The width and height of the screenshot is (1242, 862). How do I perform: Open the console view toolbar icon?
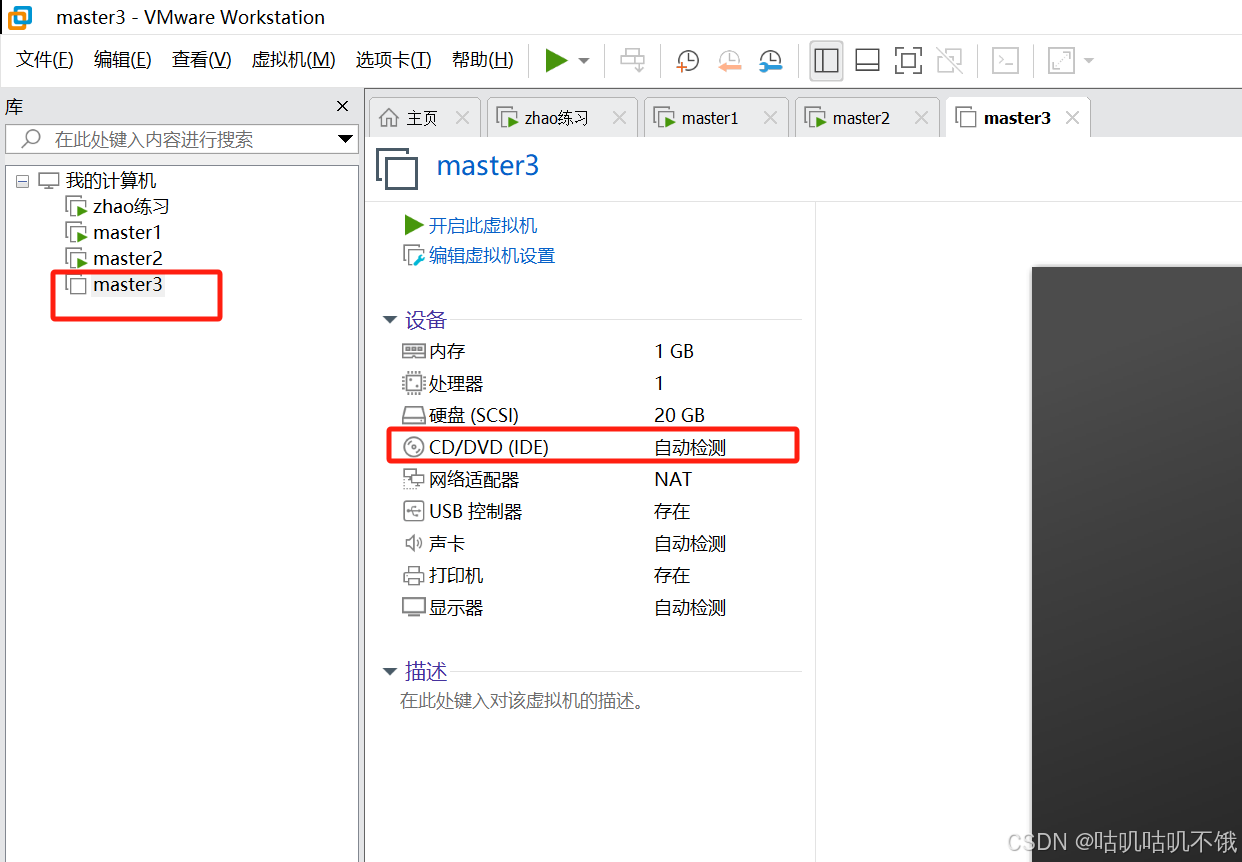tap(1005, 60)
